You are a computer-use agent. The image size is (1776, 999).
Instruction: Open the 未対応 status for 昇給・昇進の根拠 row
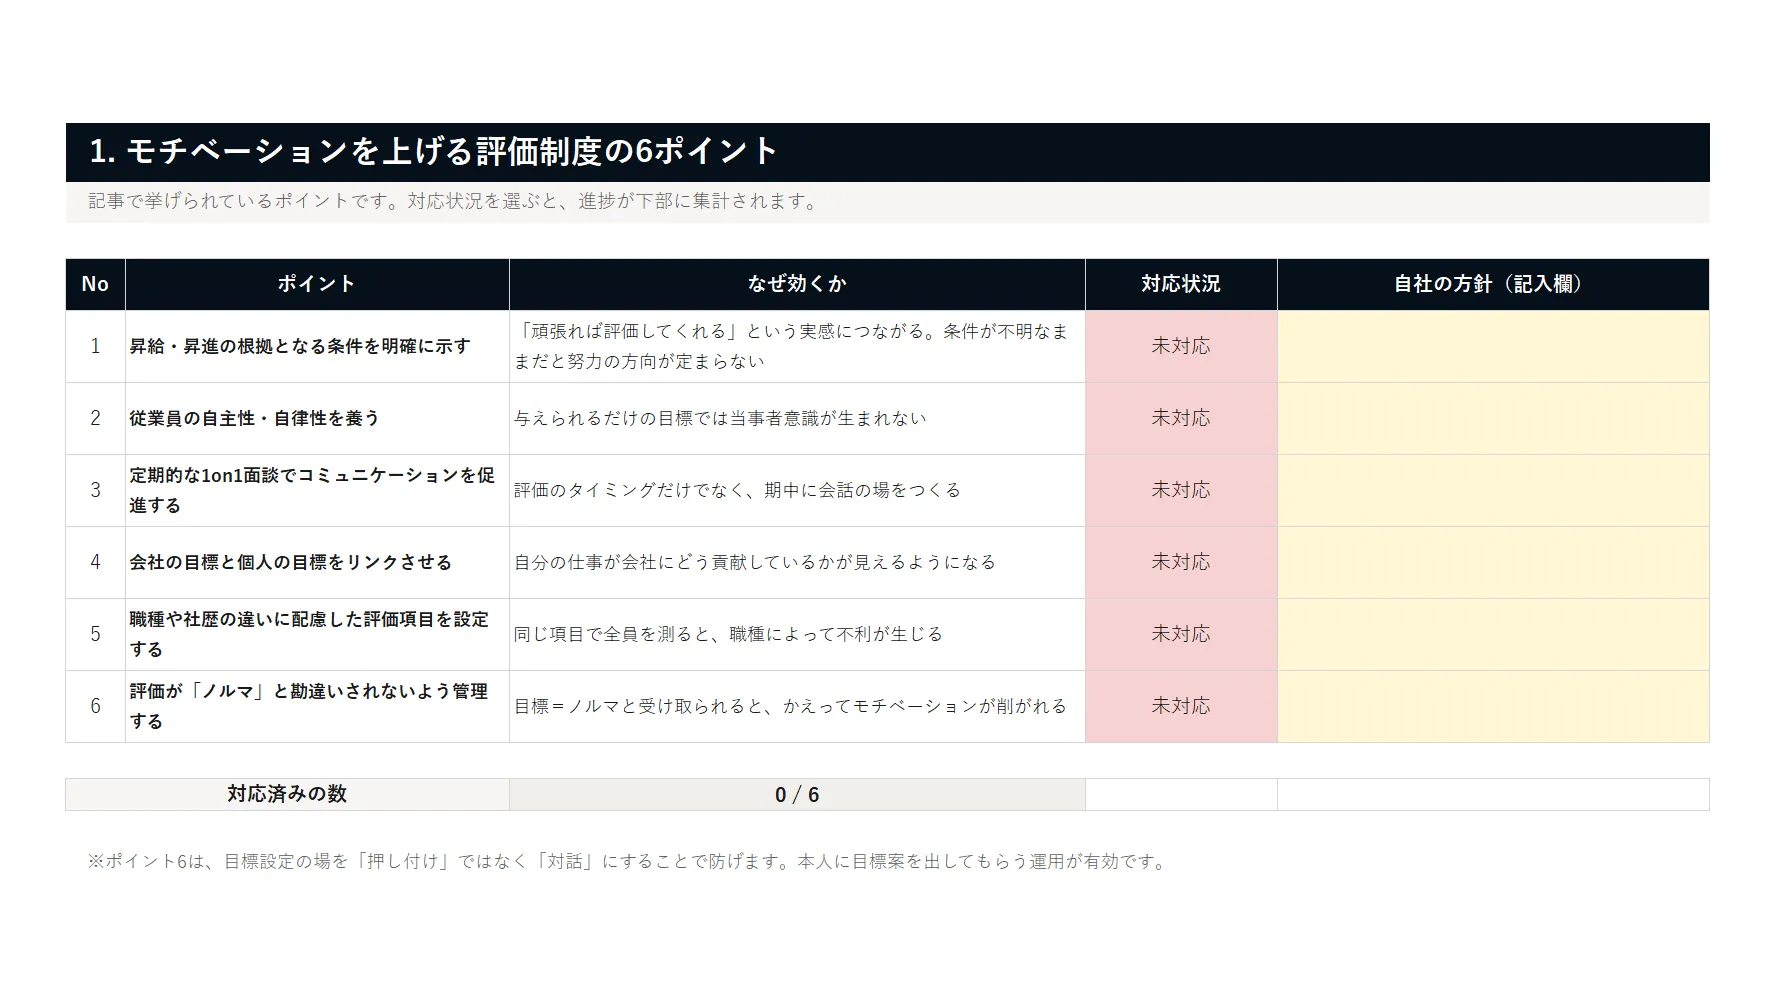click(1181, 346)
